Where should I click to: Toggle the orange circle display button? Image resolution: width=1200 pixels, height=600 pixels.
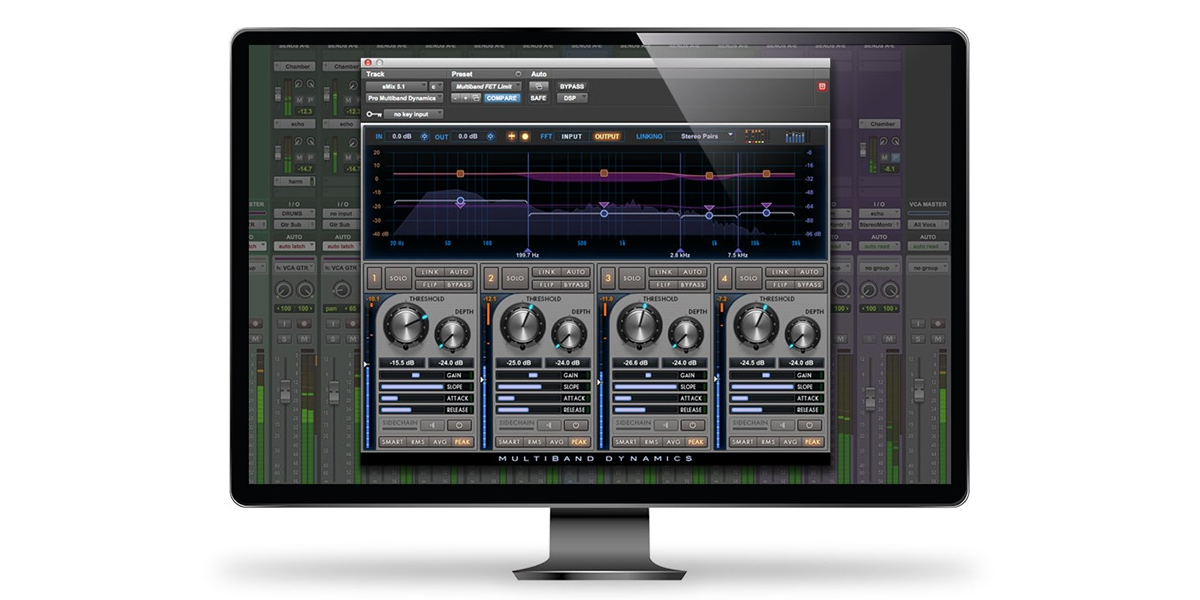pyautogui.click(x=525, y=136)
